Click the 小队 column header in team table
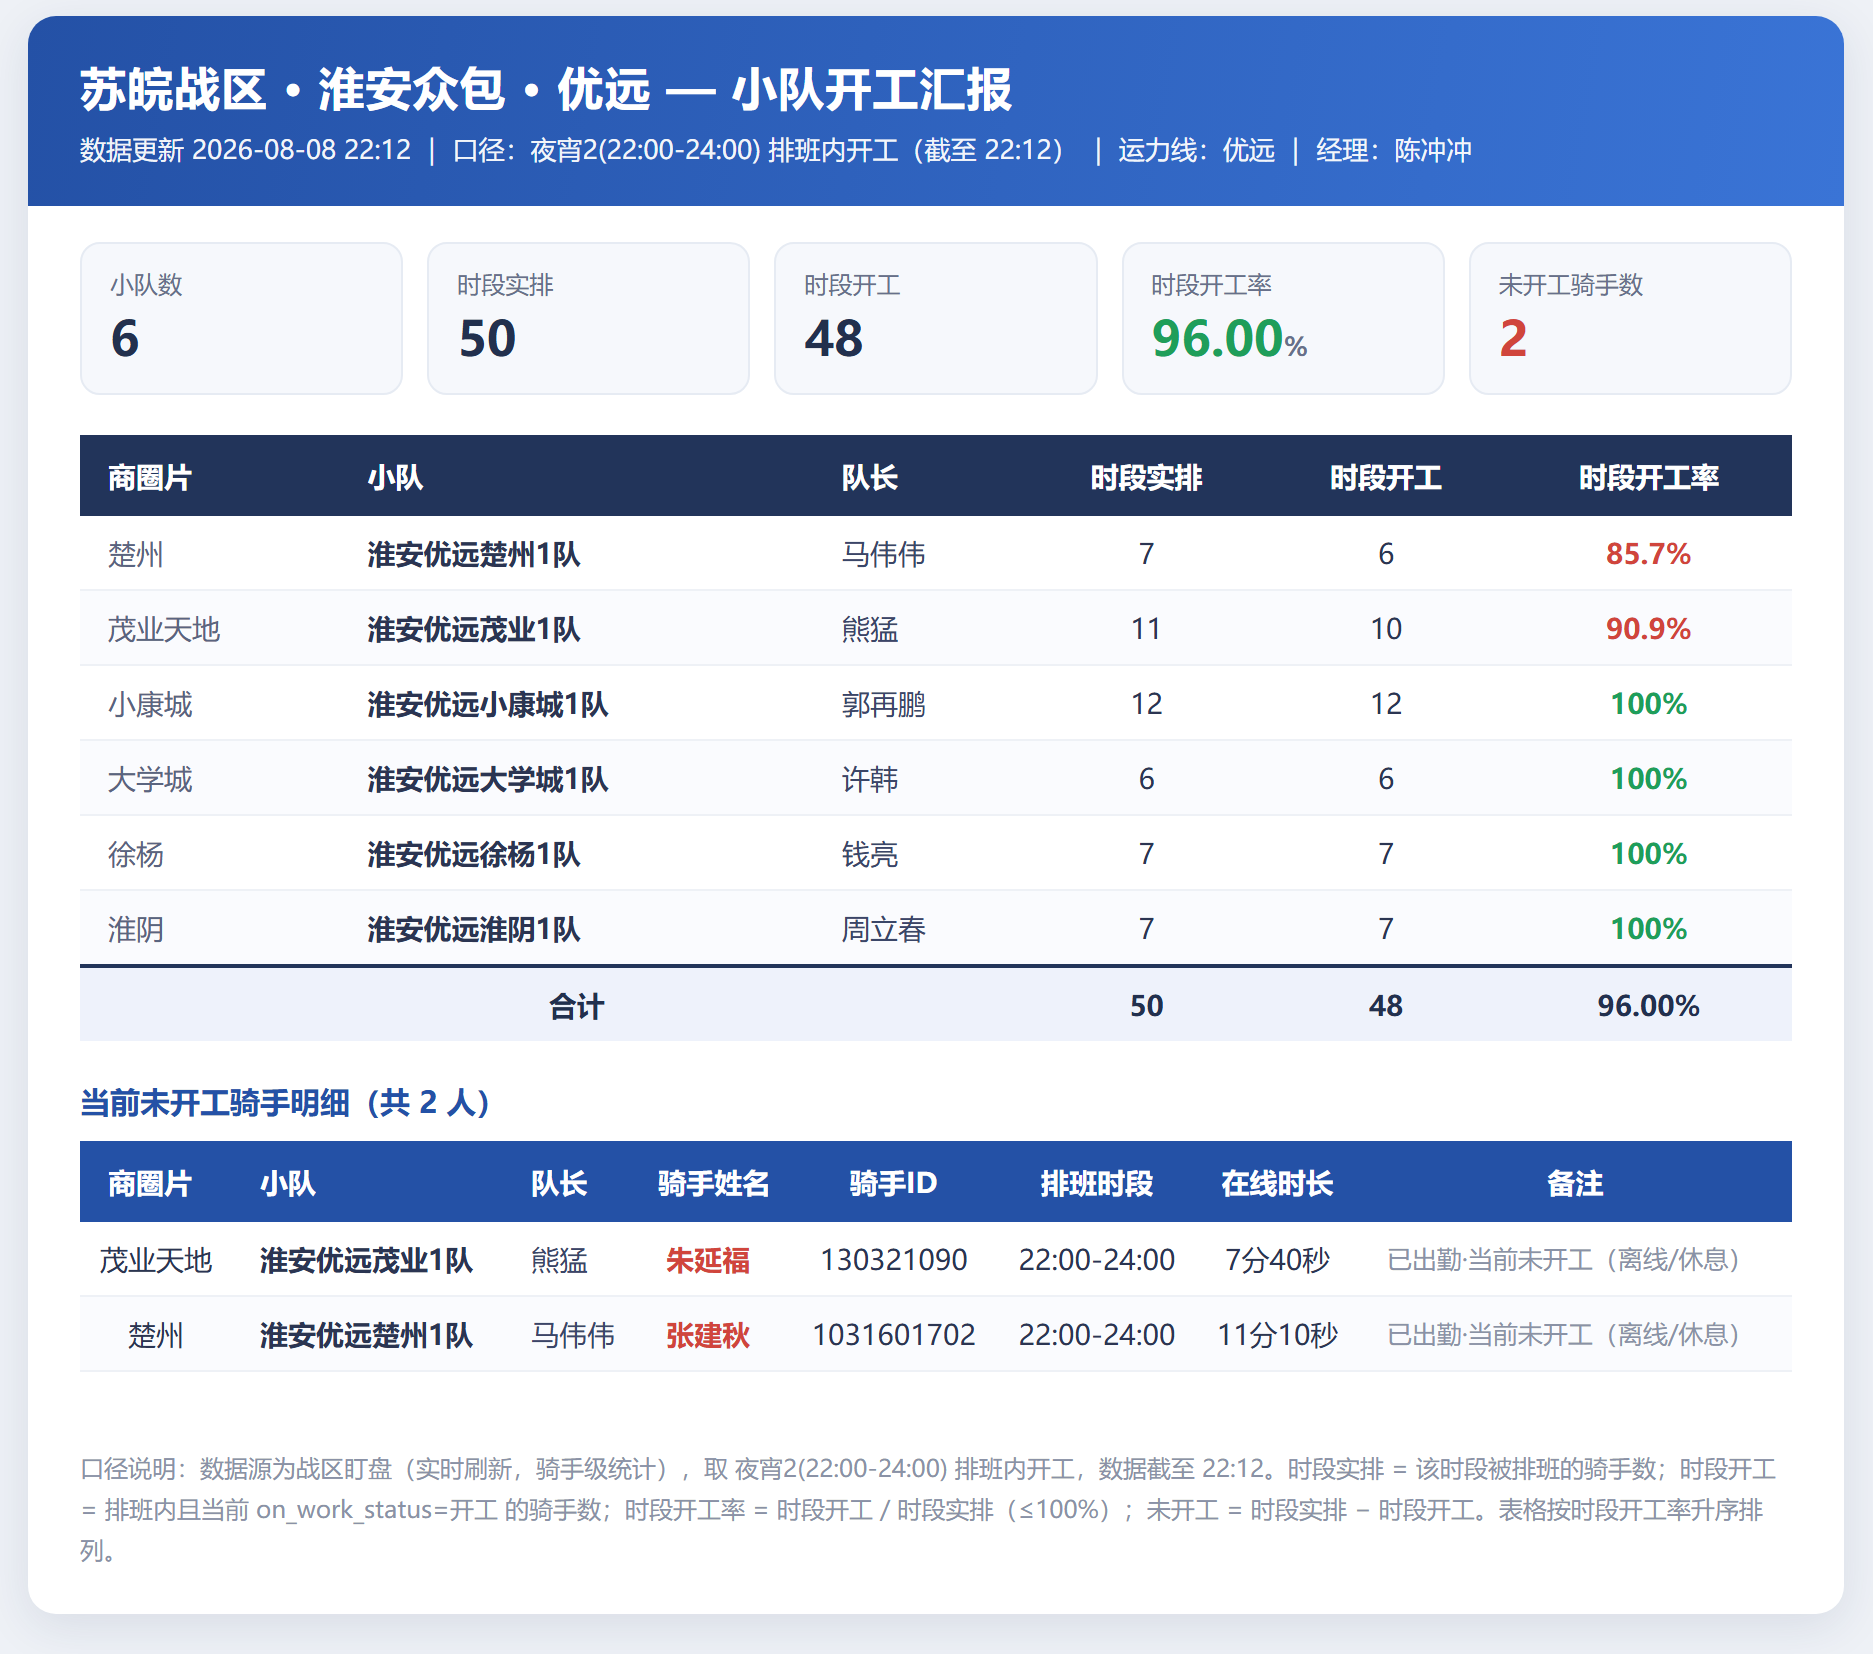 click(x=395, y=477)
